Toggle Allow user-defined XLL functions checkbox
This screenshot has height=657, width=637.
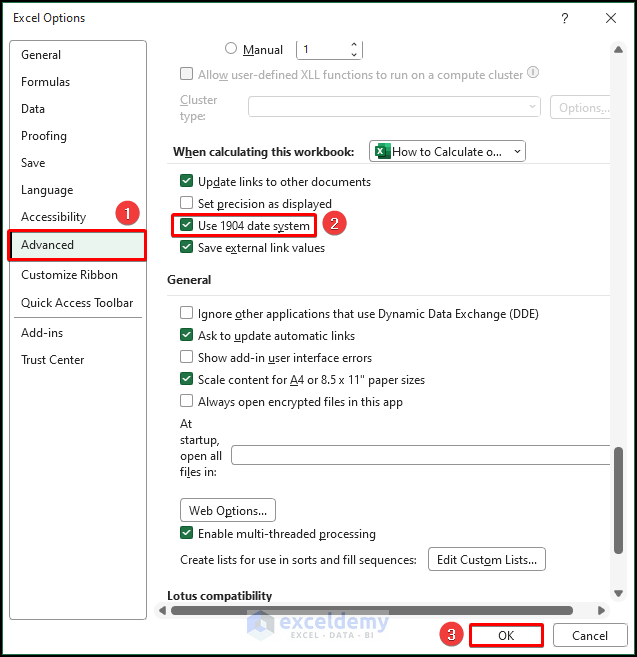tap(186, 74)
